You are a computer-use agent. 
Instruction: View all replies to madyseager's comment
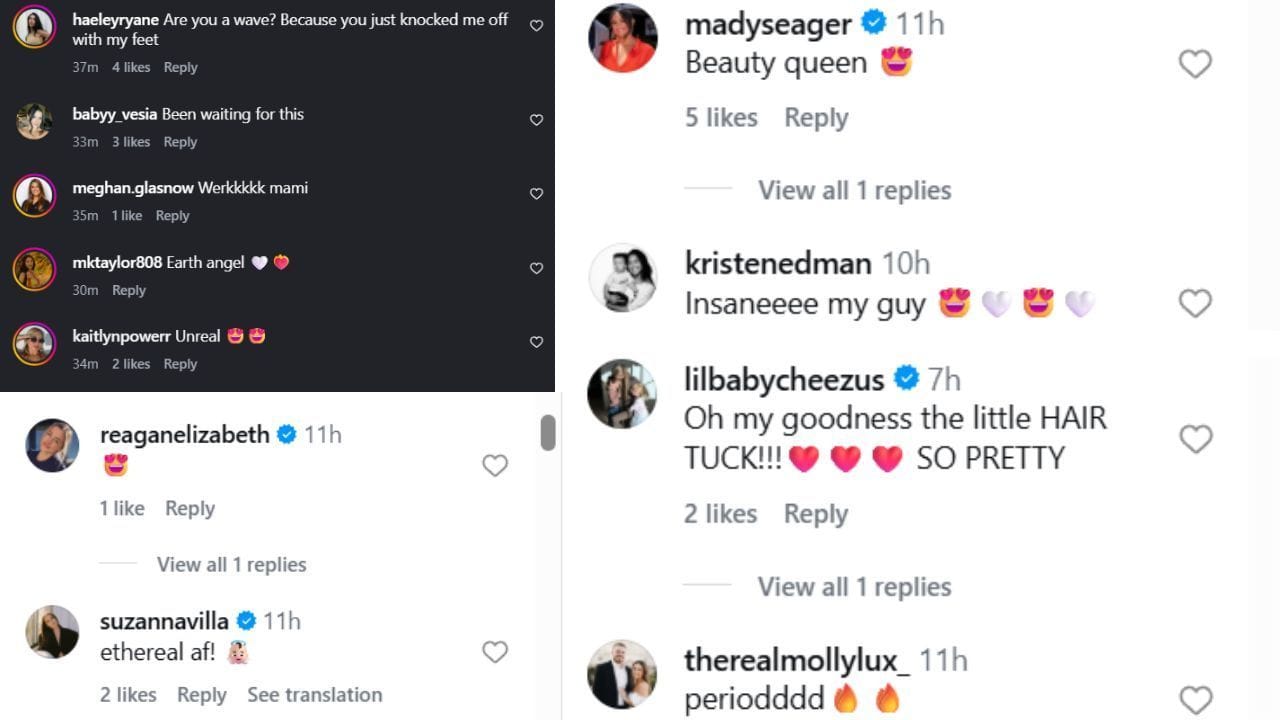coord(855,190)
